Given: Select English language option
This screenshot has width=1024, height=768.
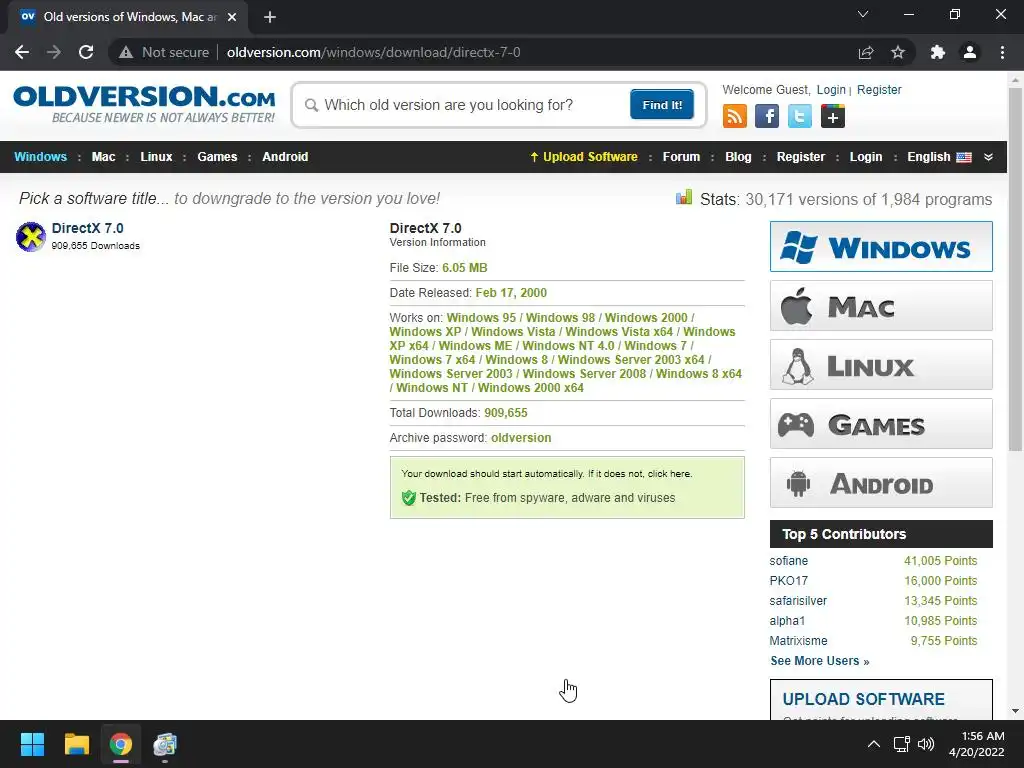Looking at the screenshot, I should point(928,157).
